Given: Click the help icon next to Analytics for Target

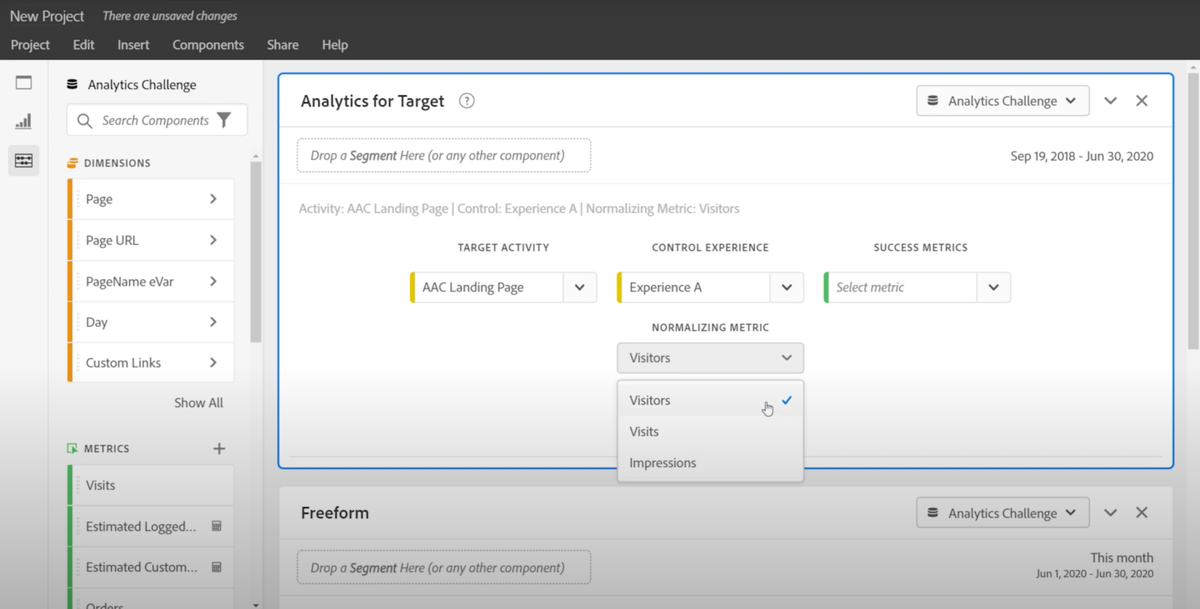Looking at the screenshot, I should pyautogui.click(x=466, y=101).
